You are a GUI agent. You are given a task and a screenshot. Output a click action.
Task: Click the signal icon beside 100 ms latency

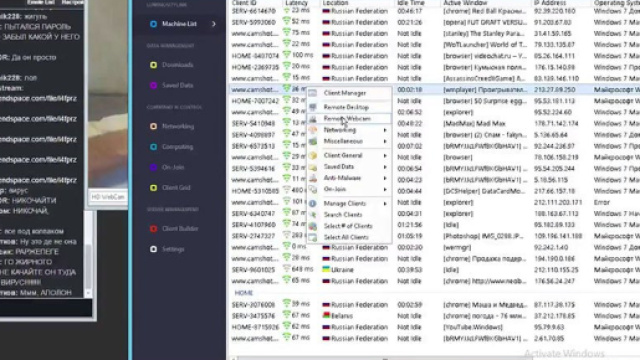point(287,55)
